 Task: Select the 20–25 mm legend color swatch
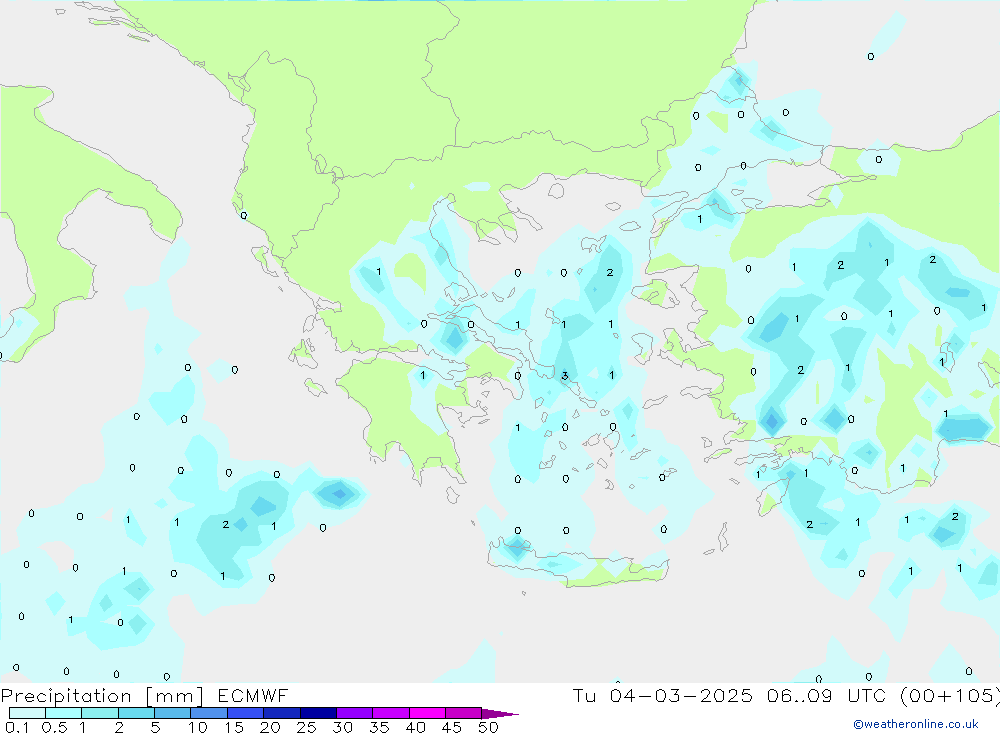pyautogui.click(x=281, y=713)
